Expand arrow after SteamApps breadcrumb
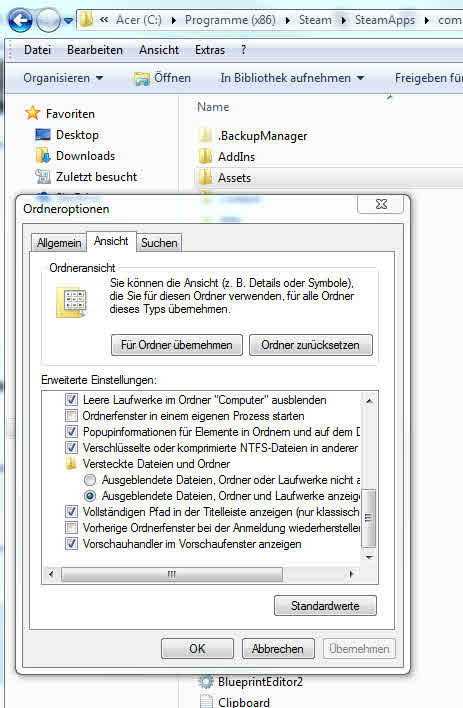The height and width of the screenshot is (708, 463). point(426,20)
